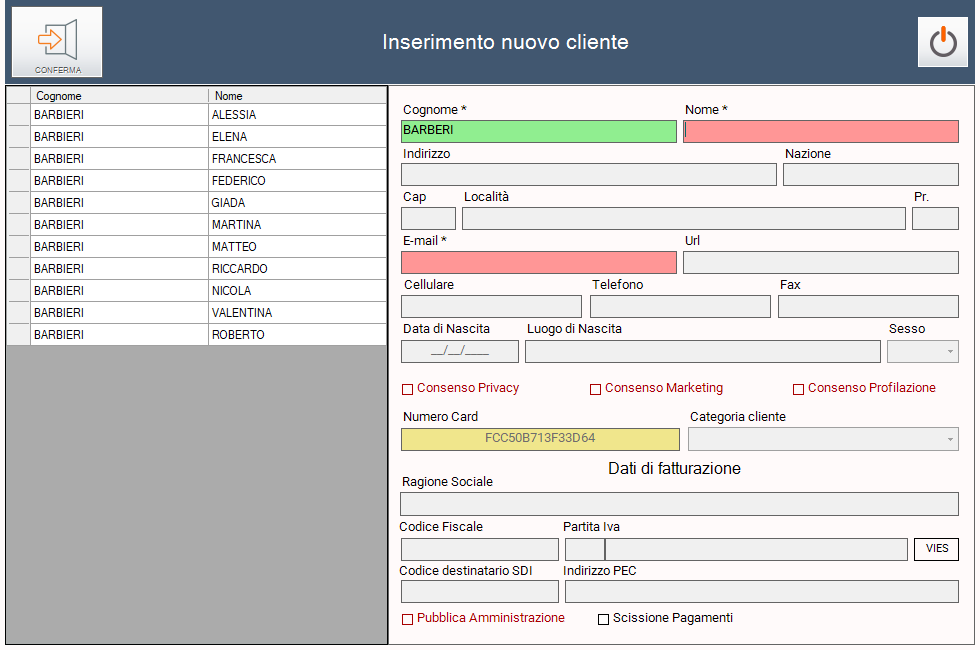Click BARBIERI cell in the MATTEO row
Viewport: 980px width, 650px height.
click(x=119, y=246)
